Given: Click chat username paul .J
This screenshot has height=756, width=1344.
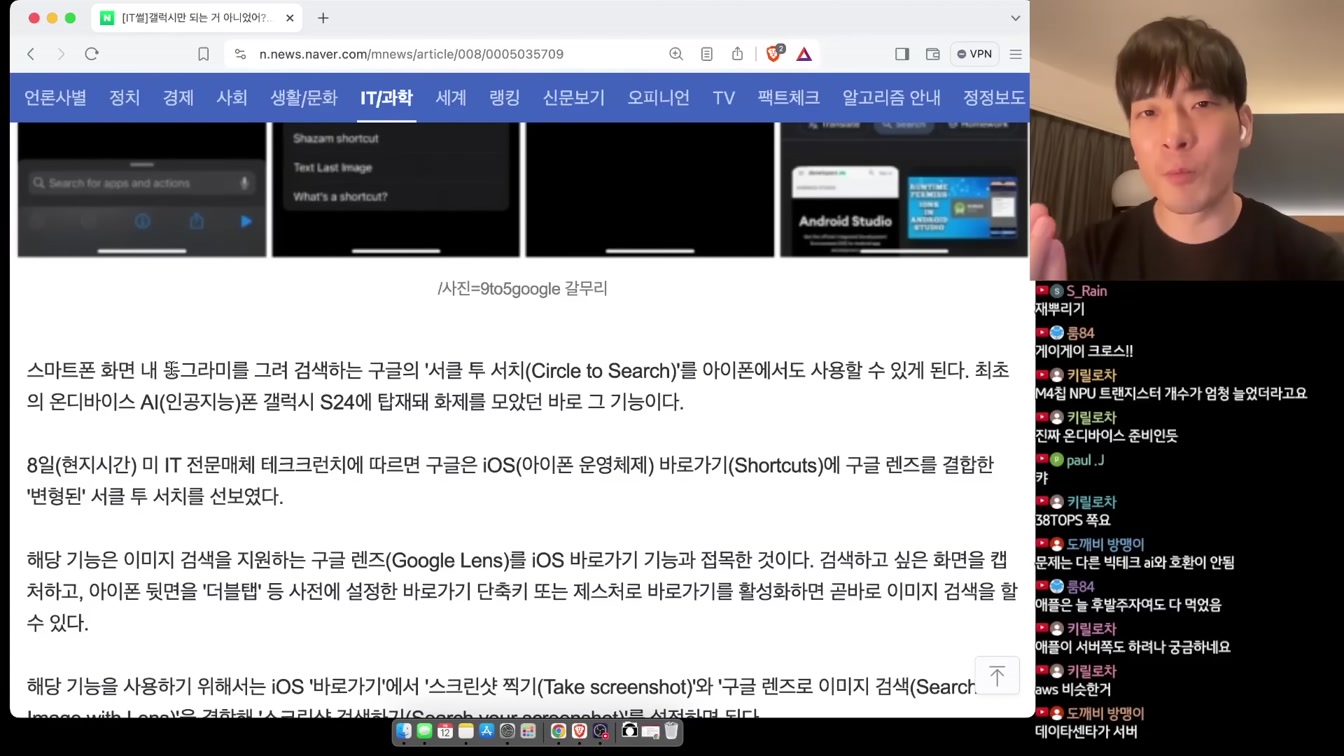Looking at the screenshot, I should (x=1085, y=460).
